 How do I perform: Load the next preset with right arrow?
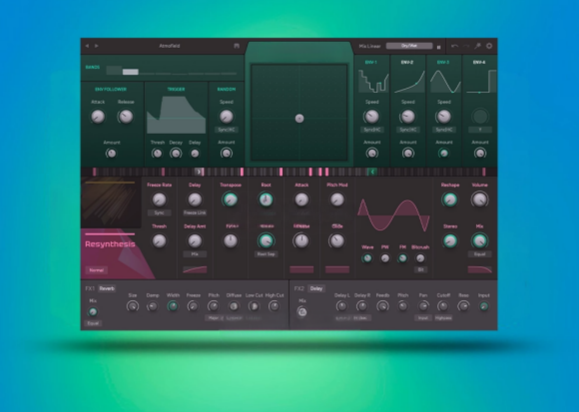pos(96,46)
